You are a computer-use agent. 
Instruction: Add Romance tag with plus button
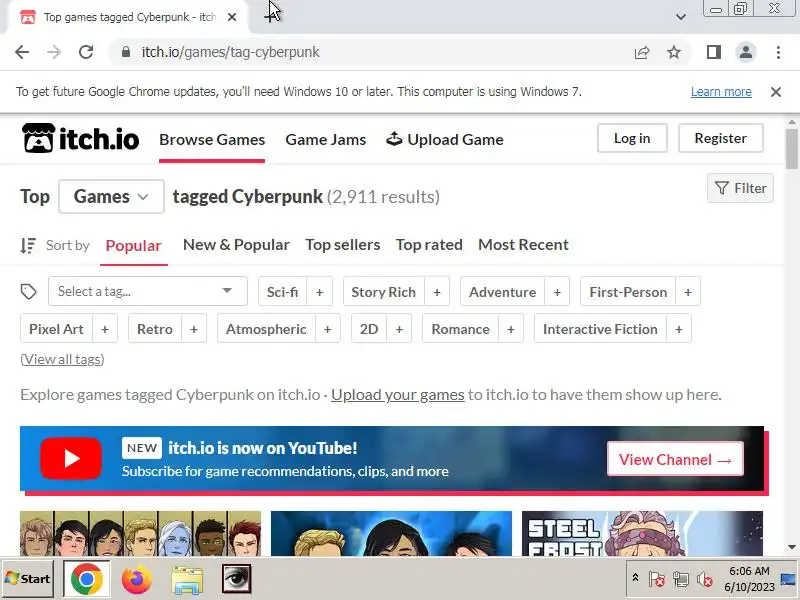coord(511,329)
